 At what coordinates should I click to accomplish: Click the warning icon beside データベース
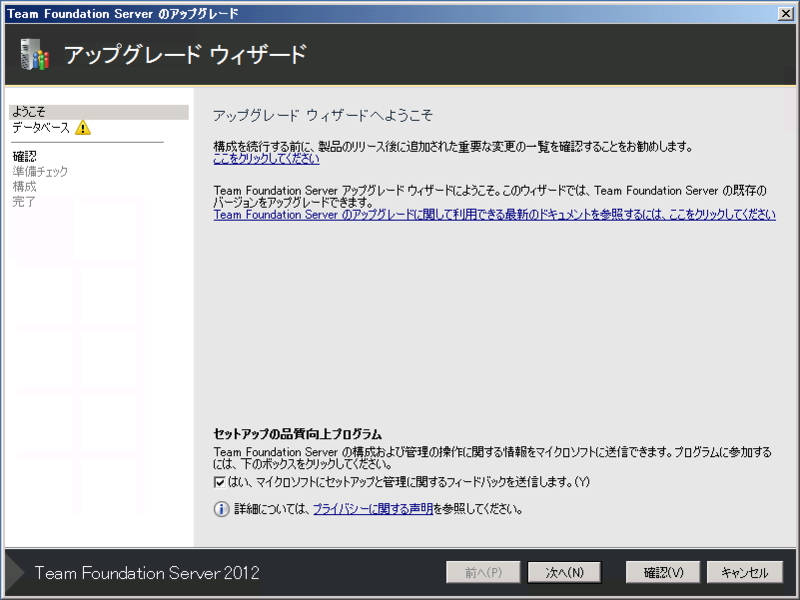[83, 128]
